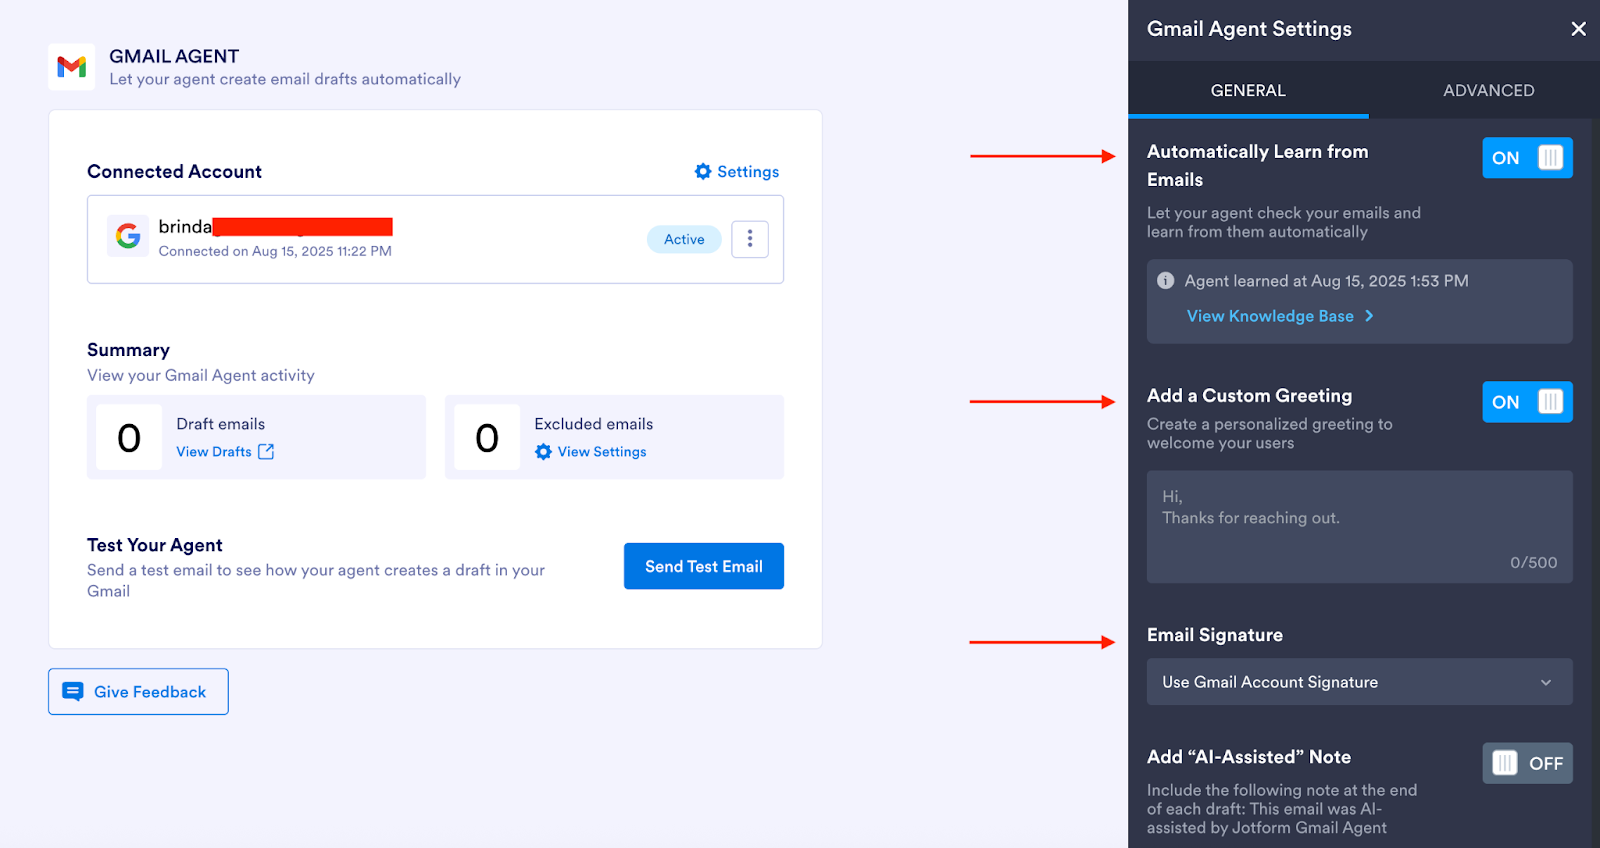Screen dimensions: 1600x848
Task: Open the three-dot account options menu
Action: pos(749,239)
